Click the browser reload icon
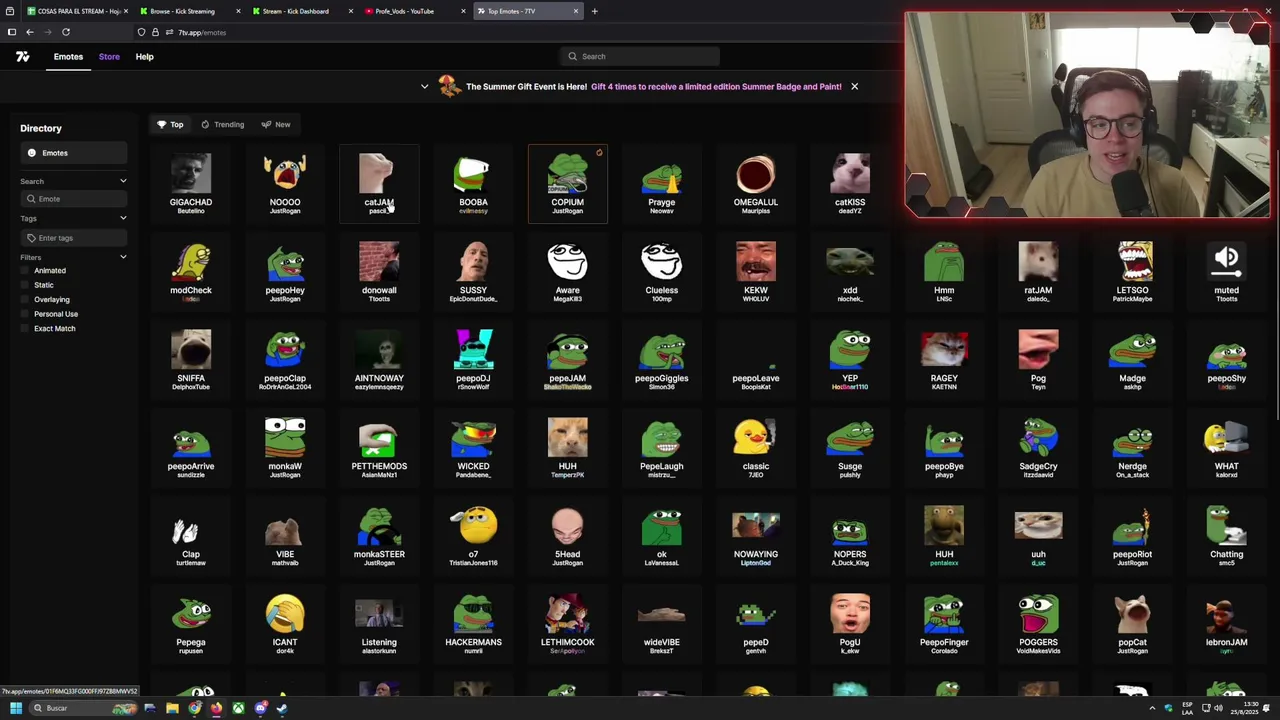 (66, 32)
